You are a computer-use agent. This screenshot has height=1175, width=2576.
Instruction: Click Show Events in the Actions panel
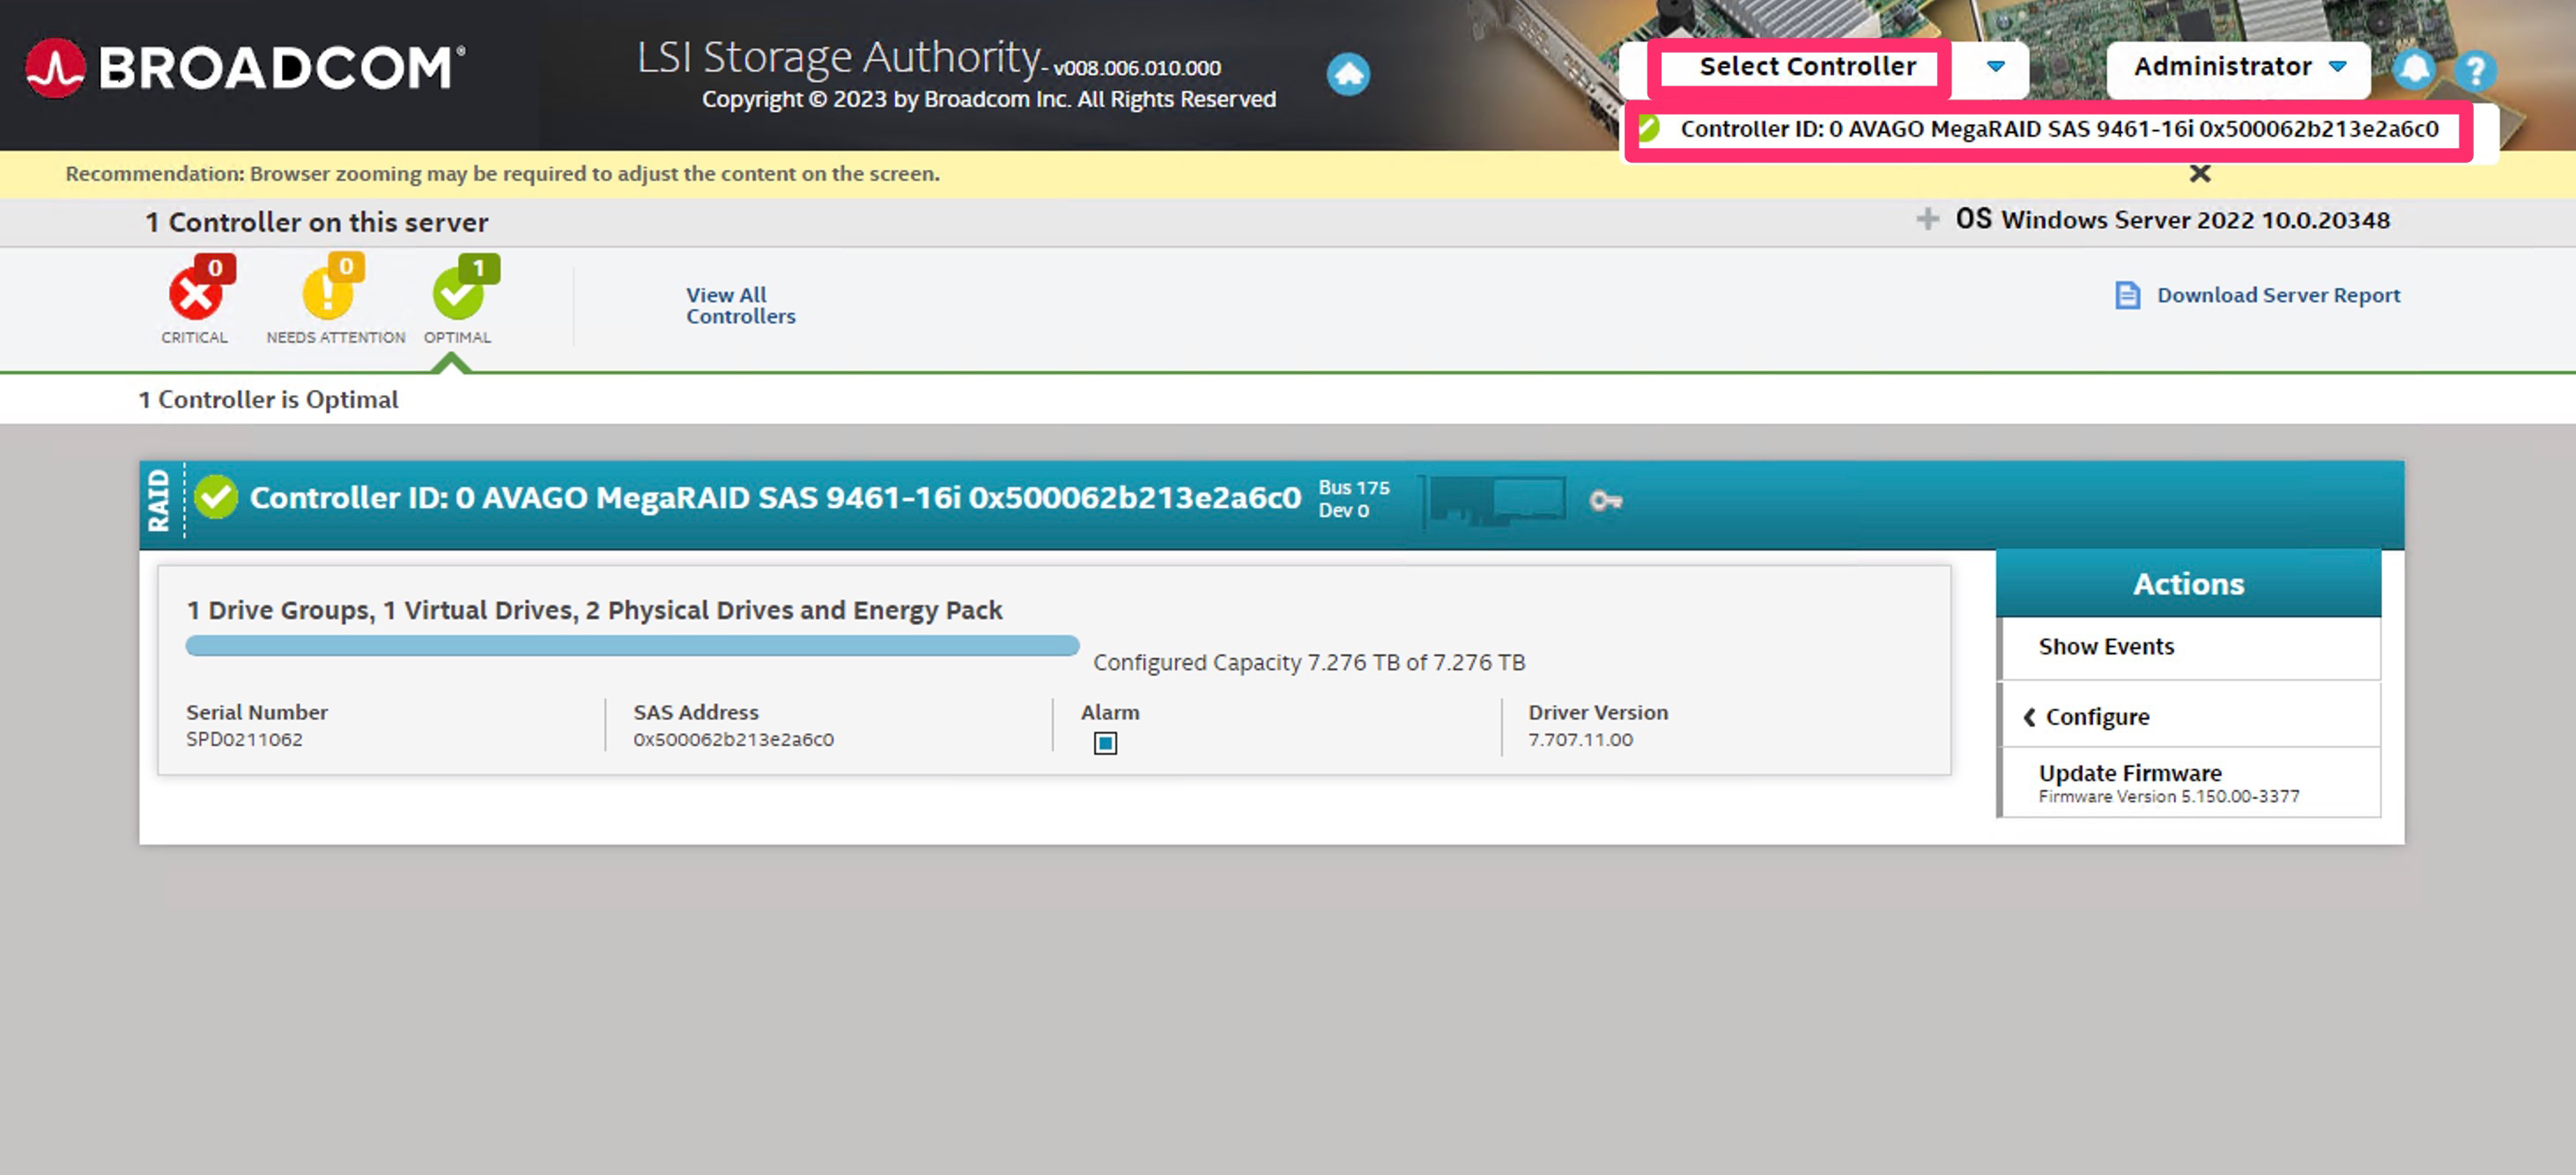(2106, 646)
